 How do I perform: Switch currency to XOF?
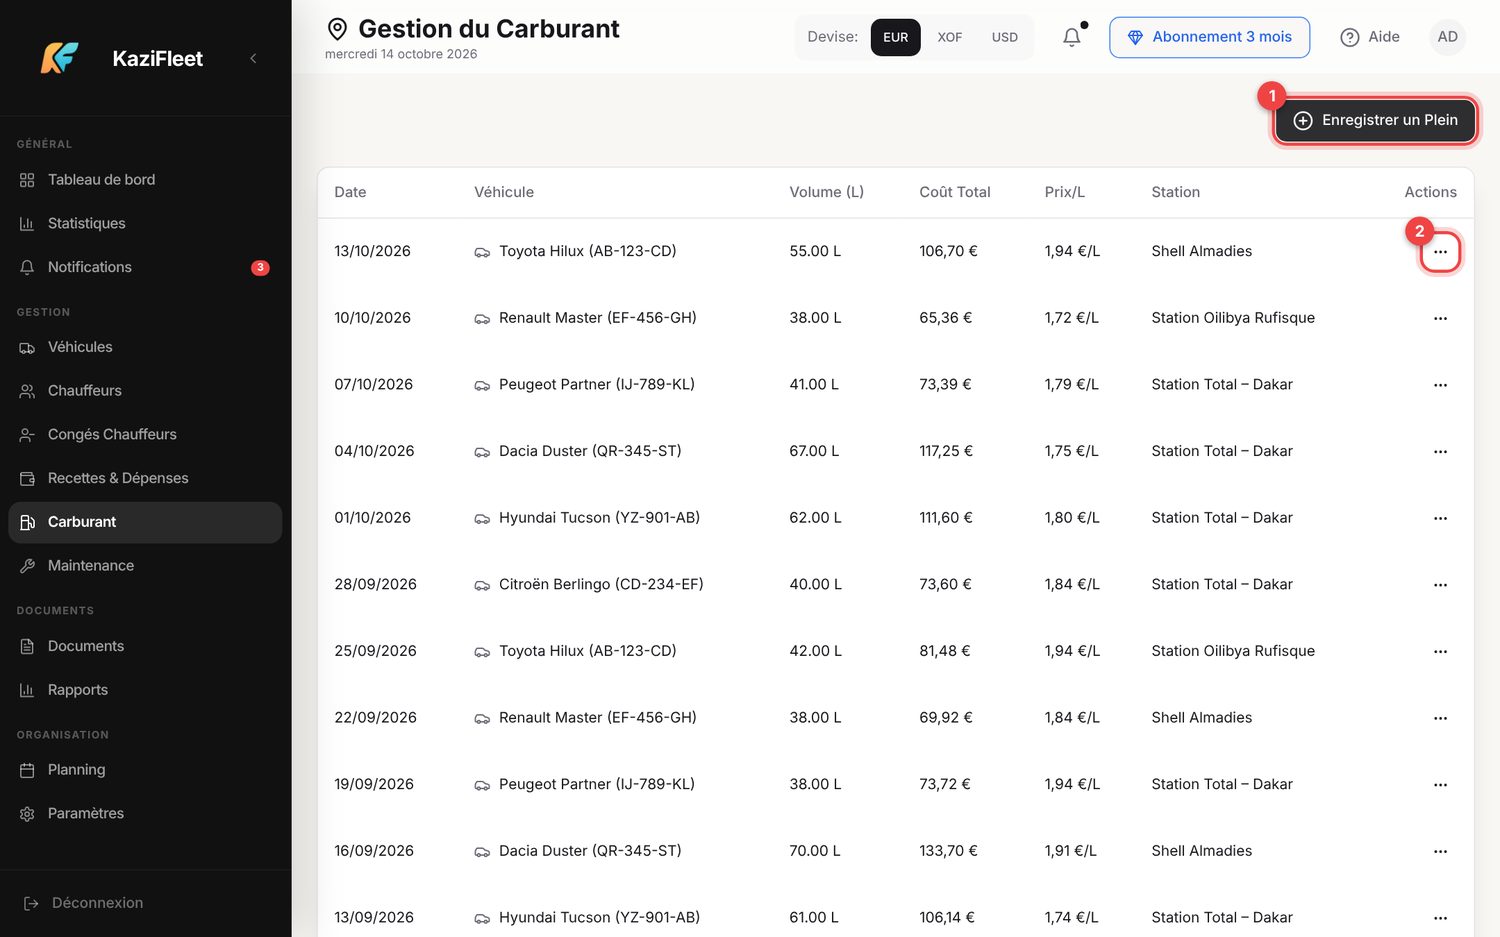950,37
